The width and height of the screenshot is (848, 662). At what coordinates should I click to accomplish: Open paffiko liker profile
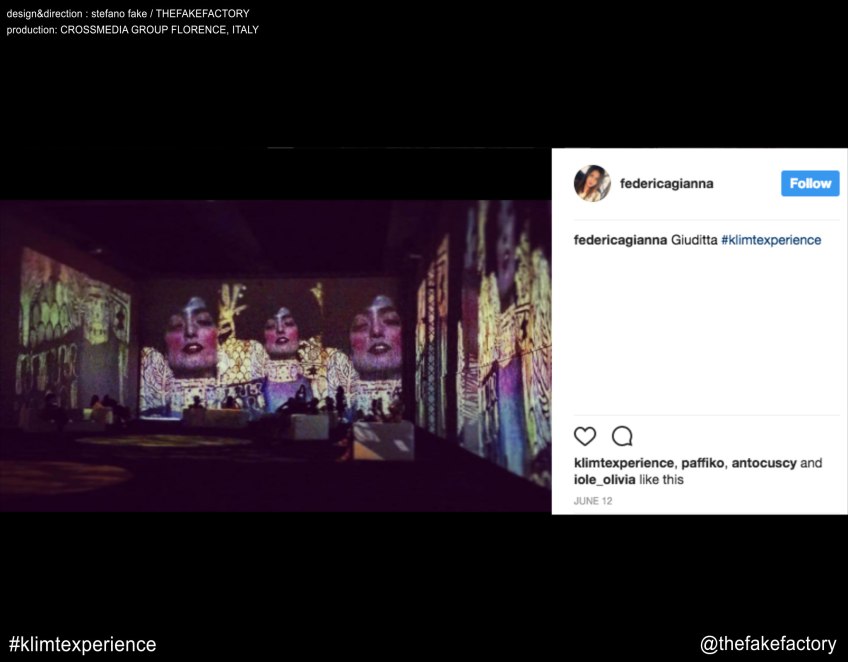tap(703, 463)
